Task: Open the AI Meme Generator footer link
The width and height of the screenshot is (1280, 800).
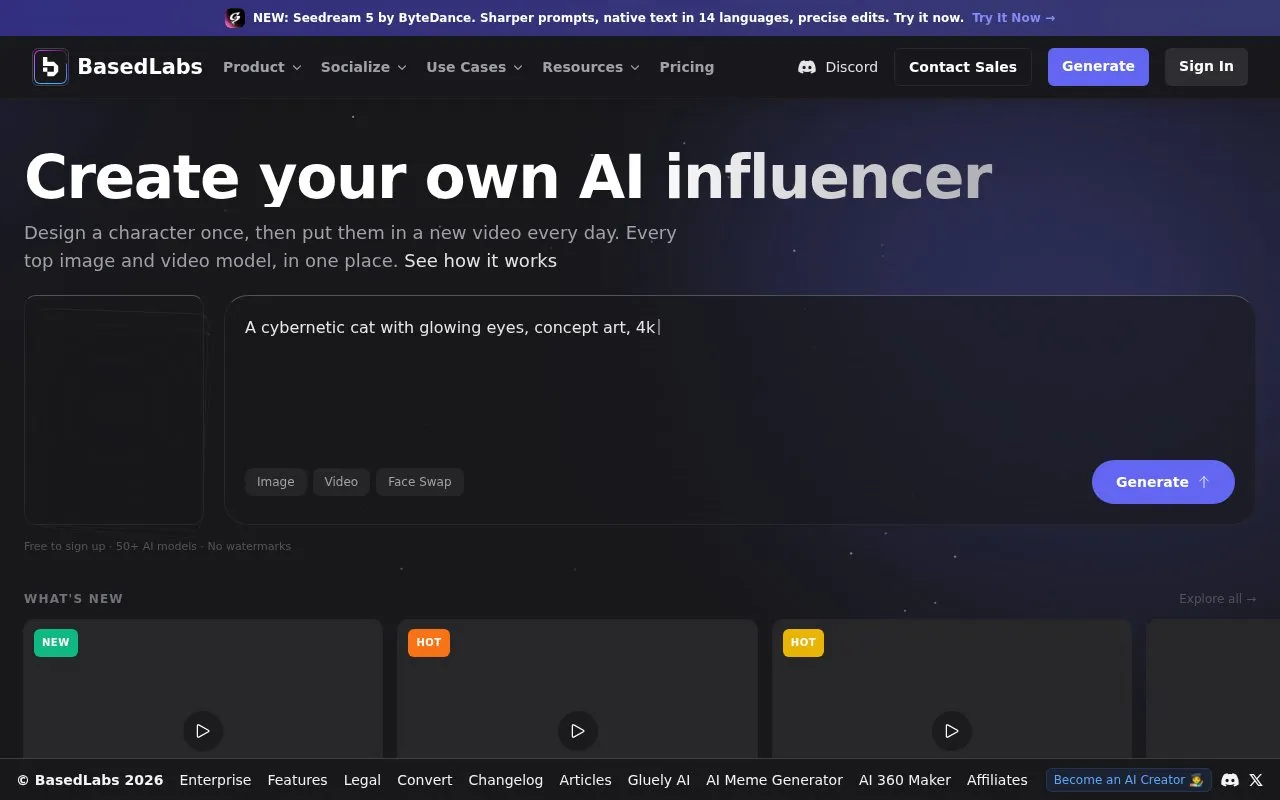Action: [x=775, y=780]
